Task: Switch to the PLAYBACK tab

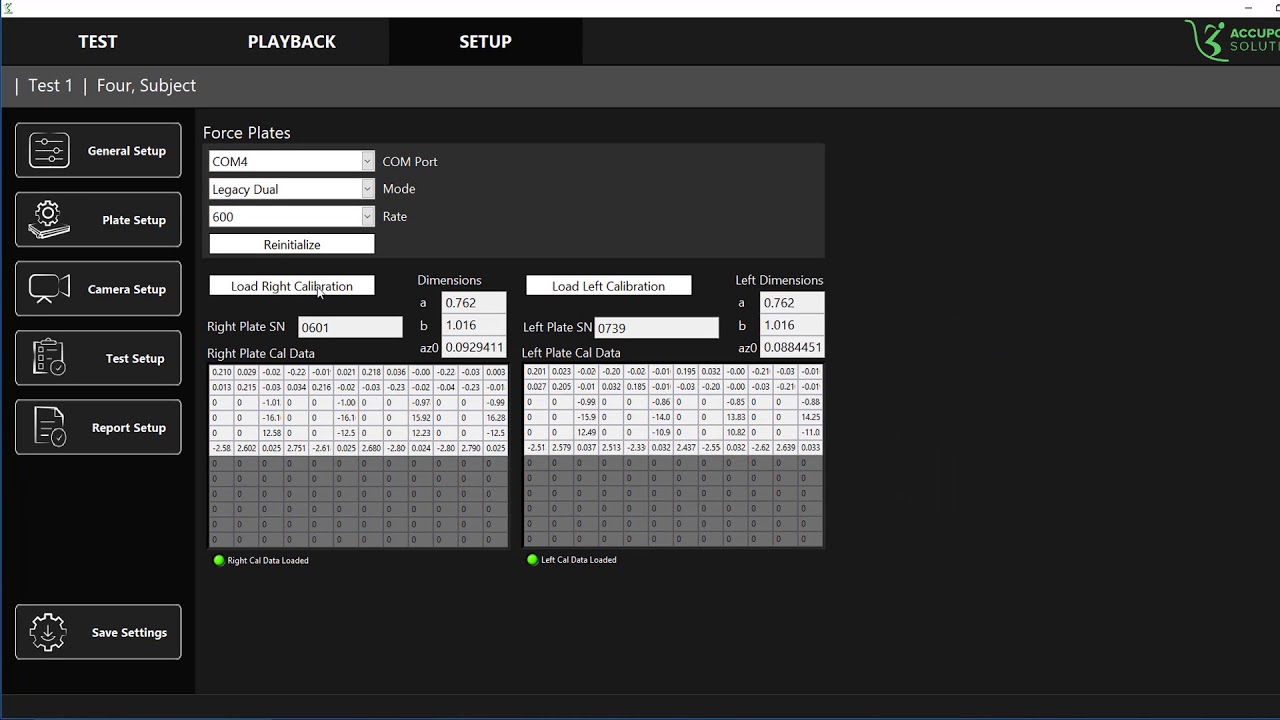Action: click(x=291, y=41)
